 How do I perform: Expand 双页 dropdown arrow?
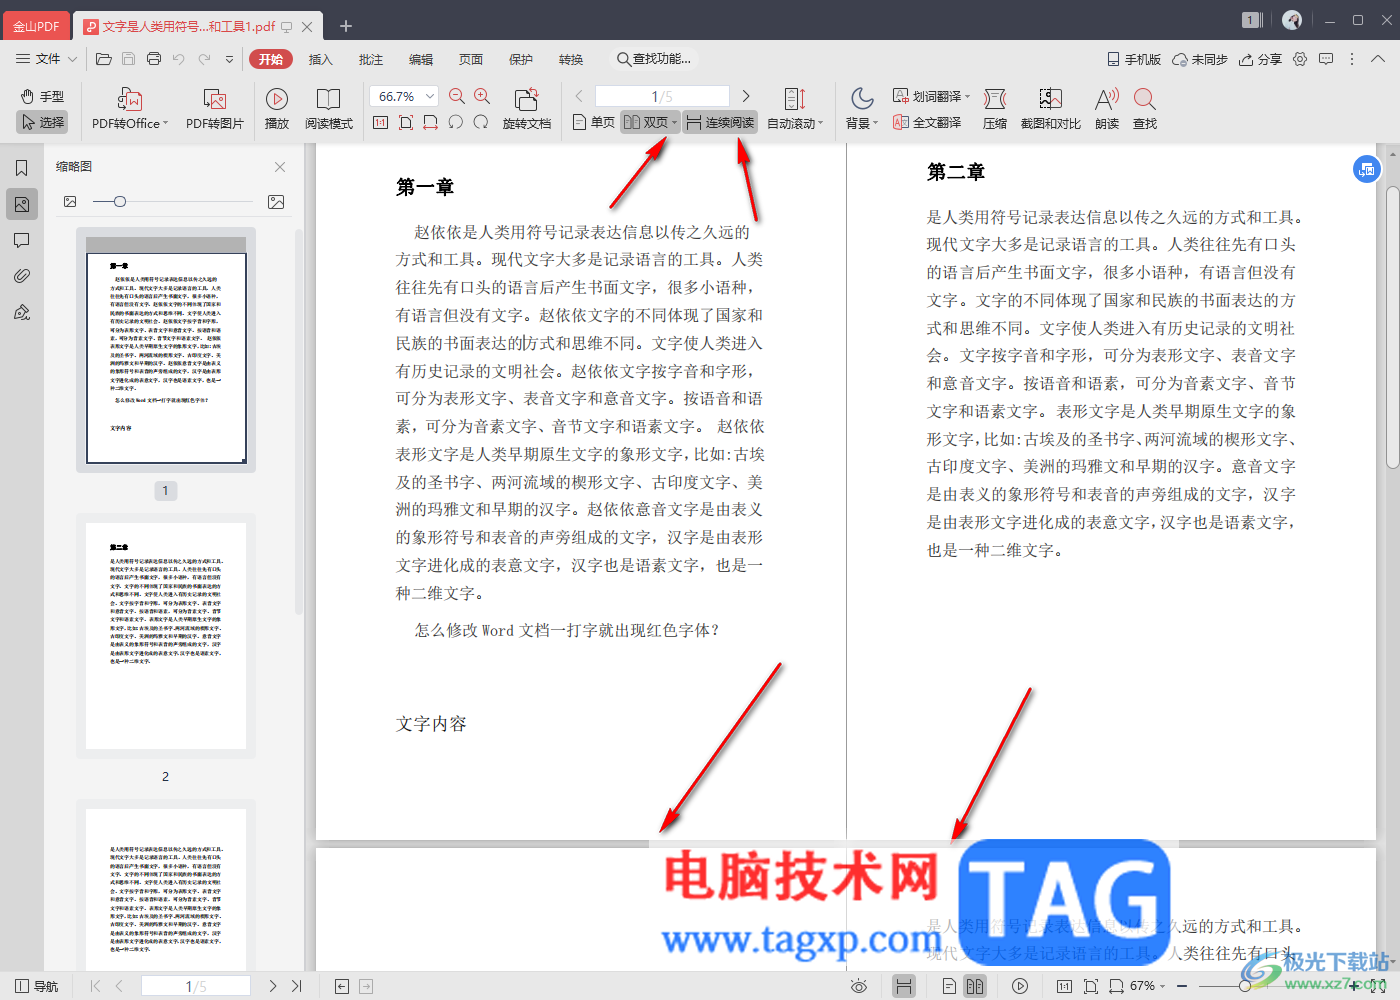click(x=675, y=122)
